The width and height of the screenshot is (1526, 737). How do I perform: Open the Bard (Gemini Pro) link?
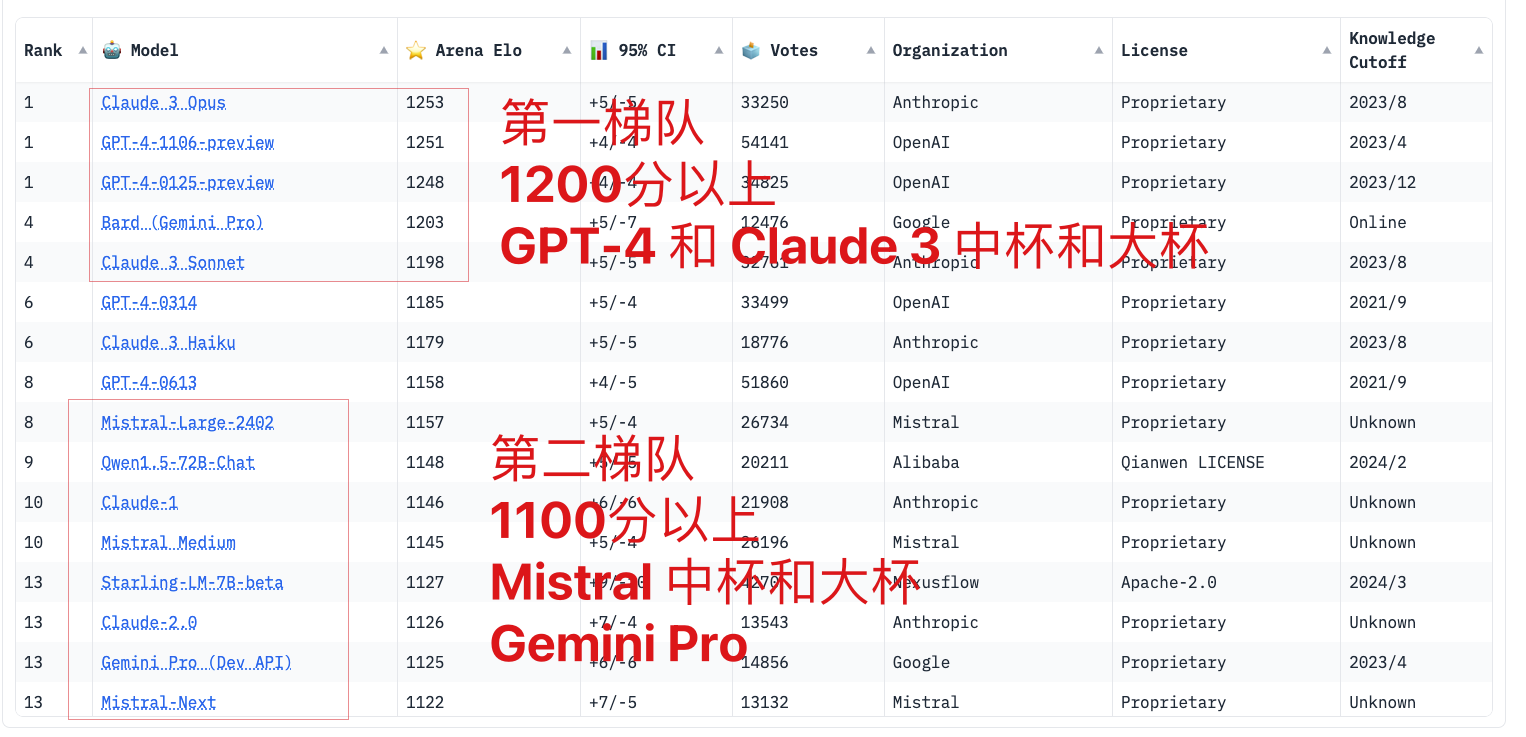[x=183, y=222]
